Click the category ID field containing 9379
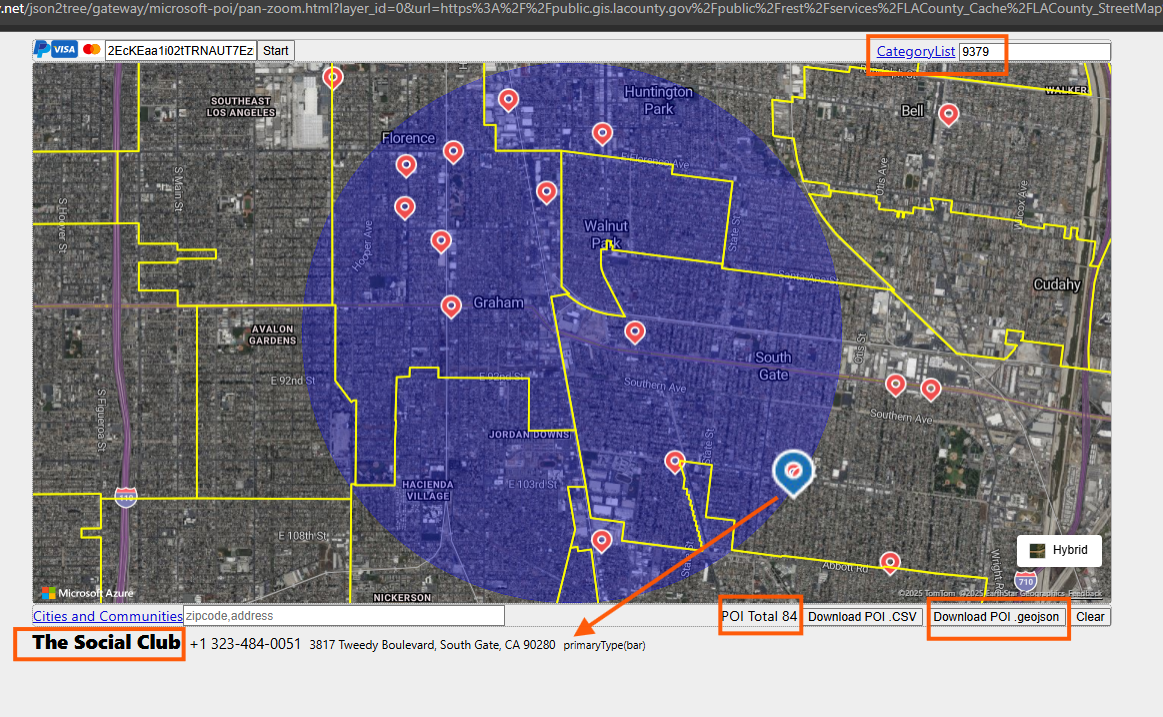The height and width of the screenshot is (717, 1163). pos(1034,51)
